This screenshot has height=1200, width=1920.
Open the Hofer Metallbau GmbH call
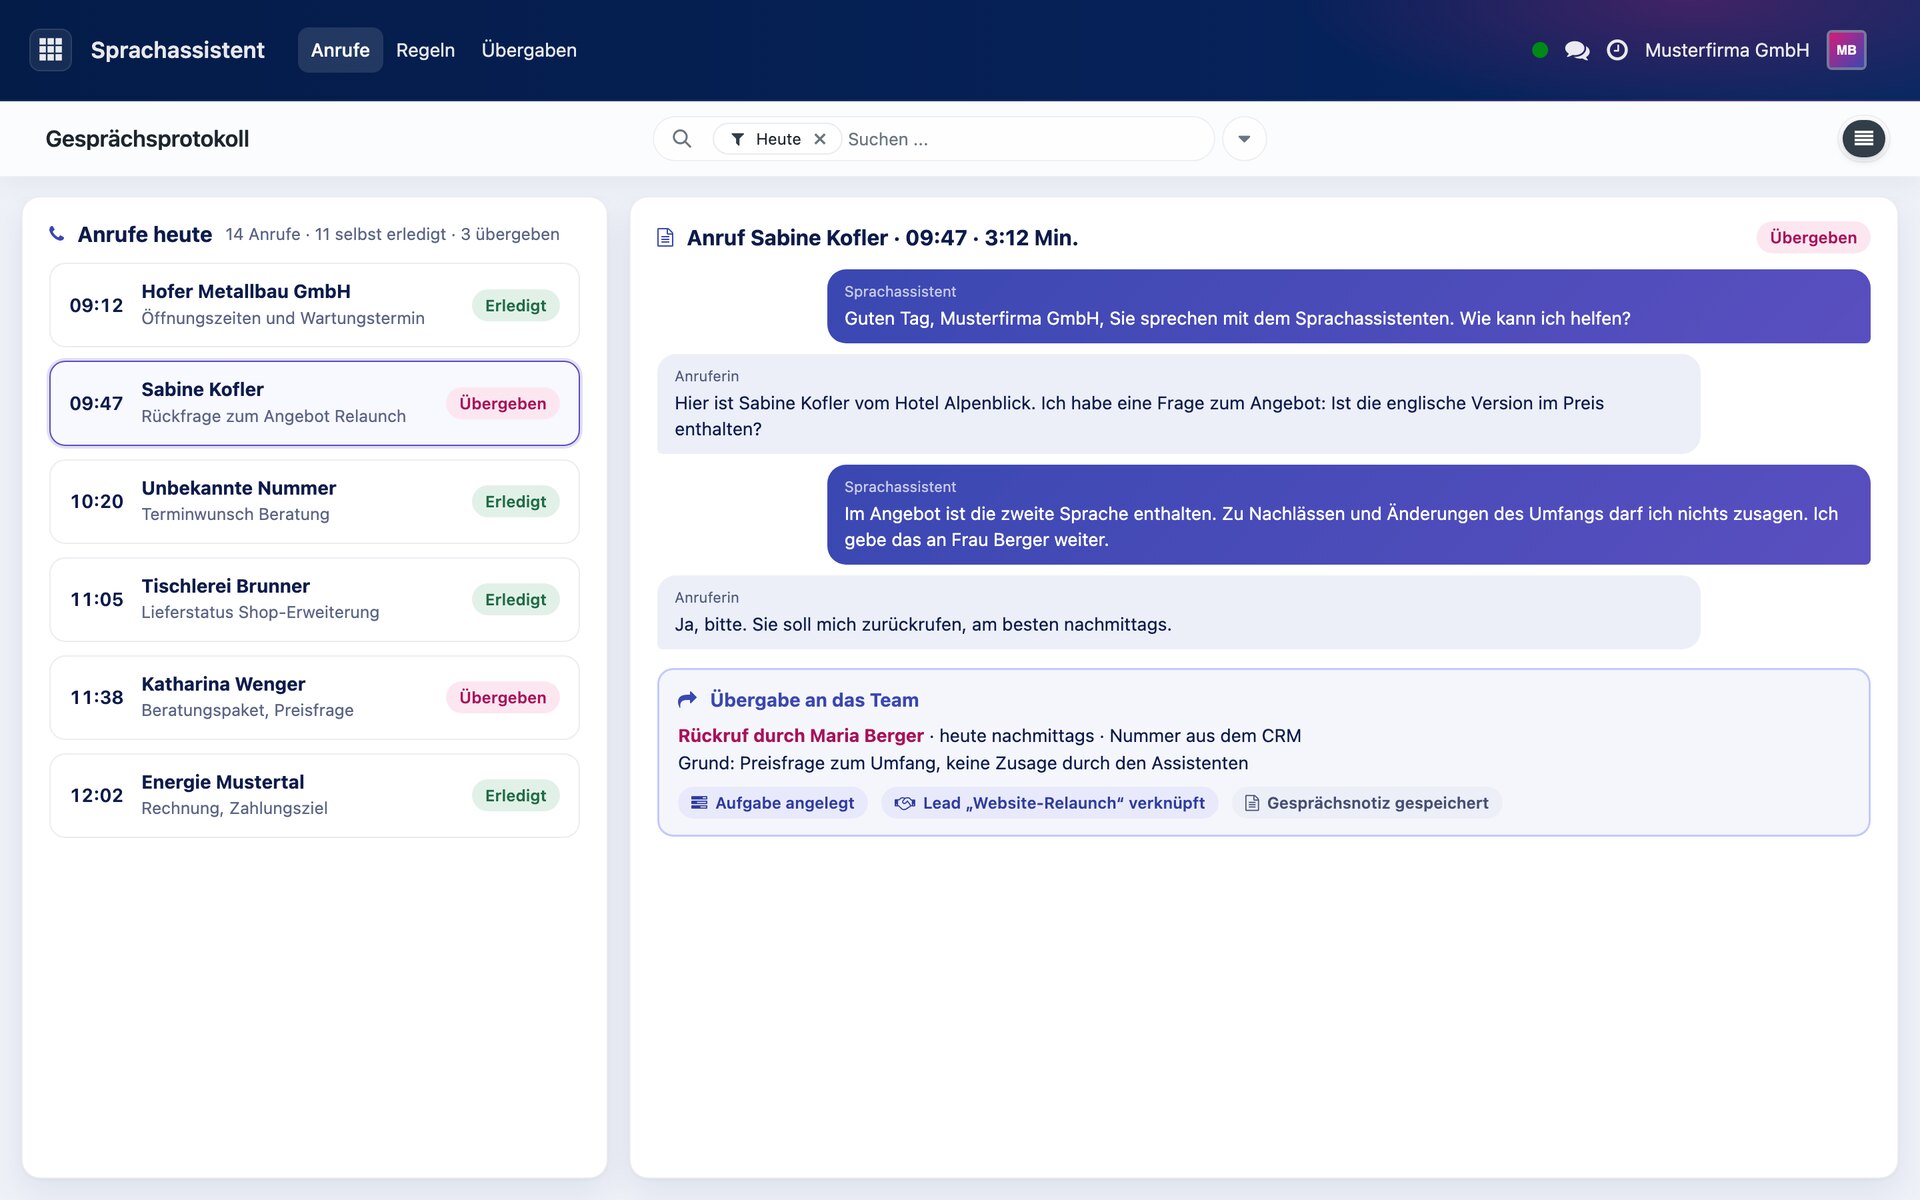click(x=314, y=305)
